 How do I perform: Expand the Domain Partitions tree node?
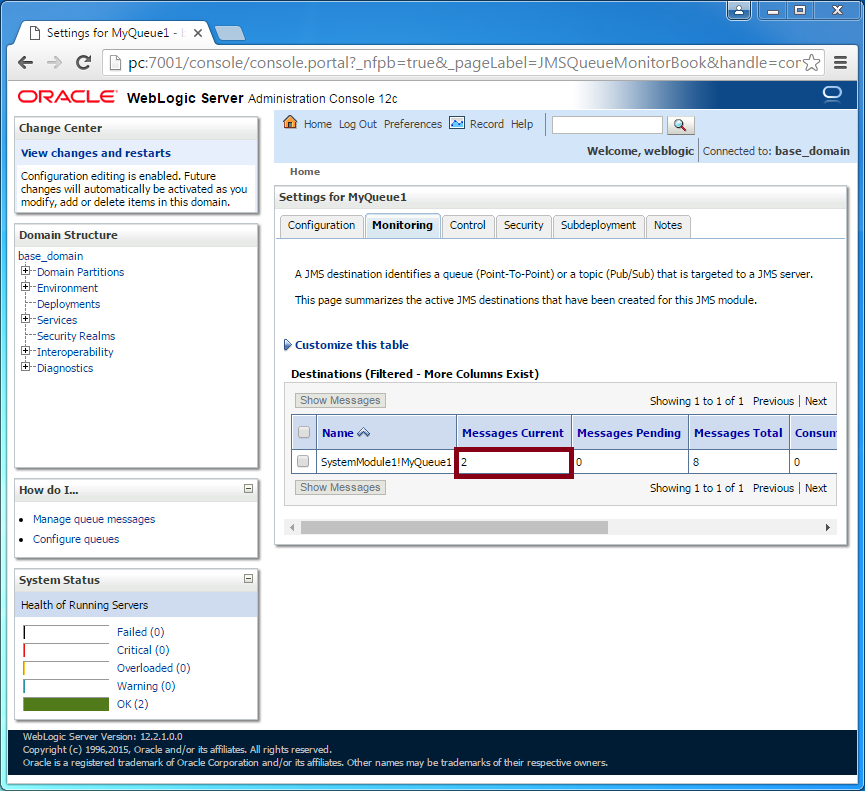(x=25, y=271)
